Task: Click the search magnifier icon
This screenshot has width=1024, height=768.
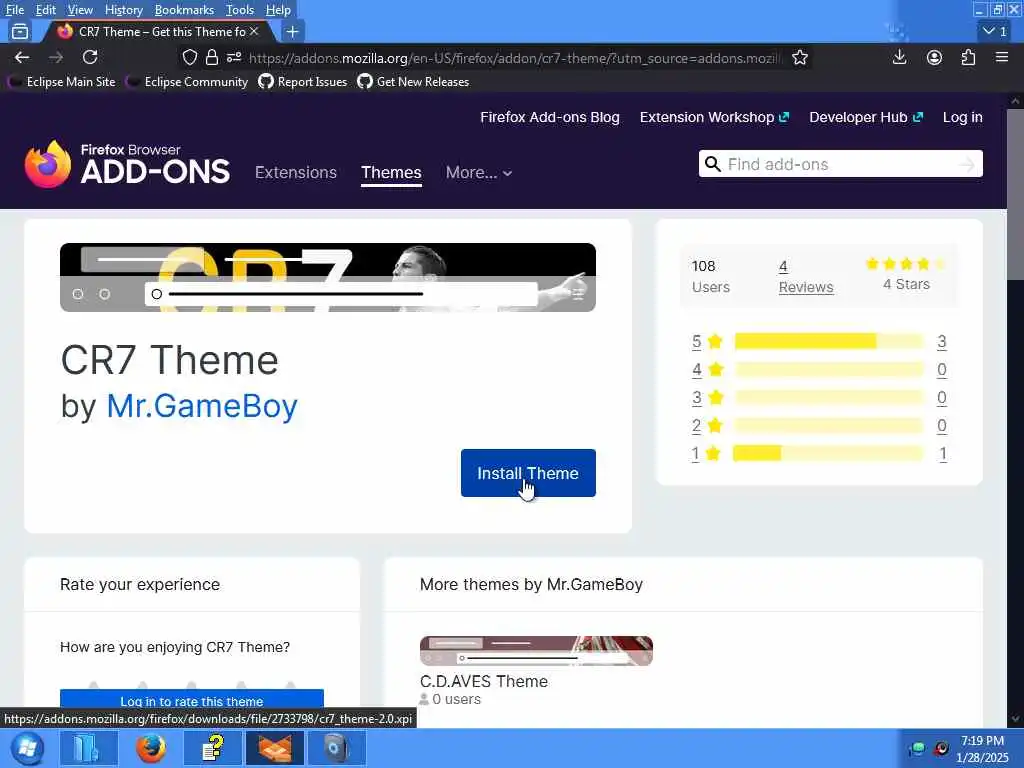Action: pos(713,164)
